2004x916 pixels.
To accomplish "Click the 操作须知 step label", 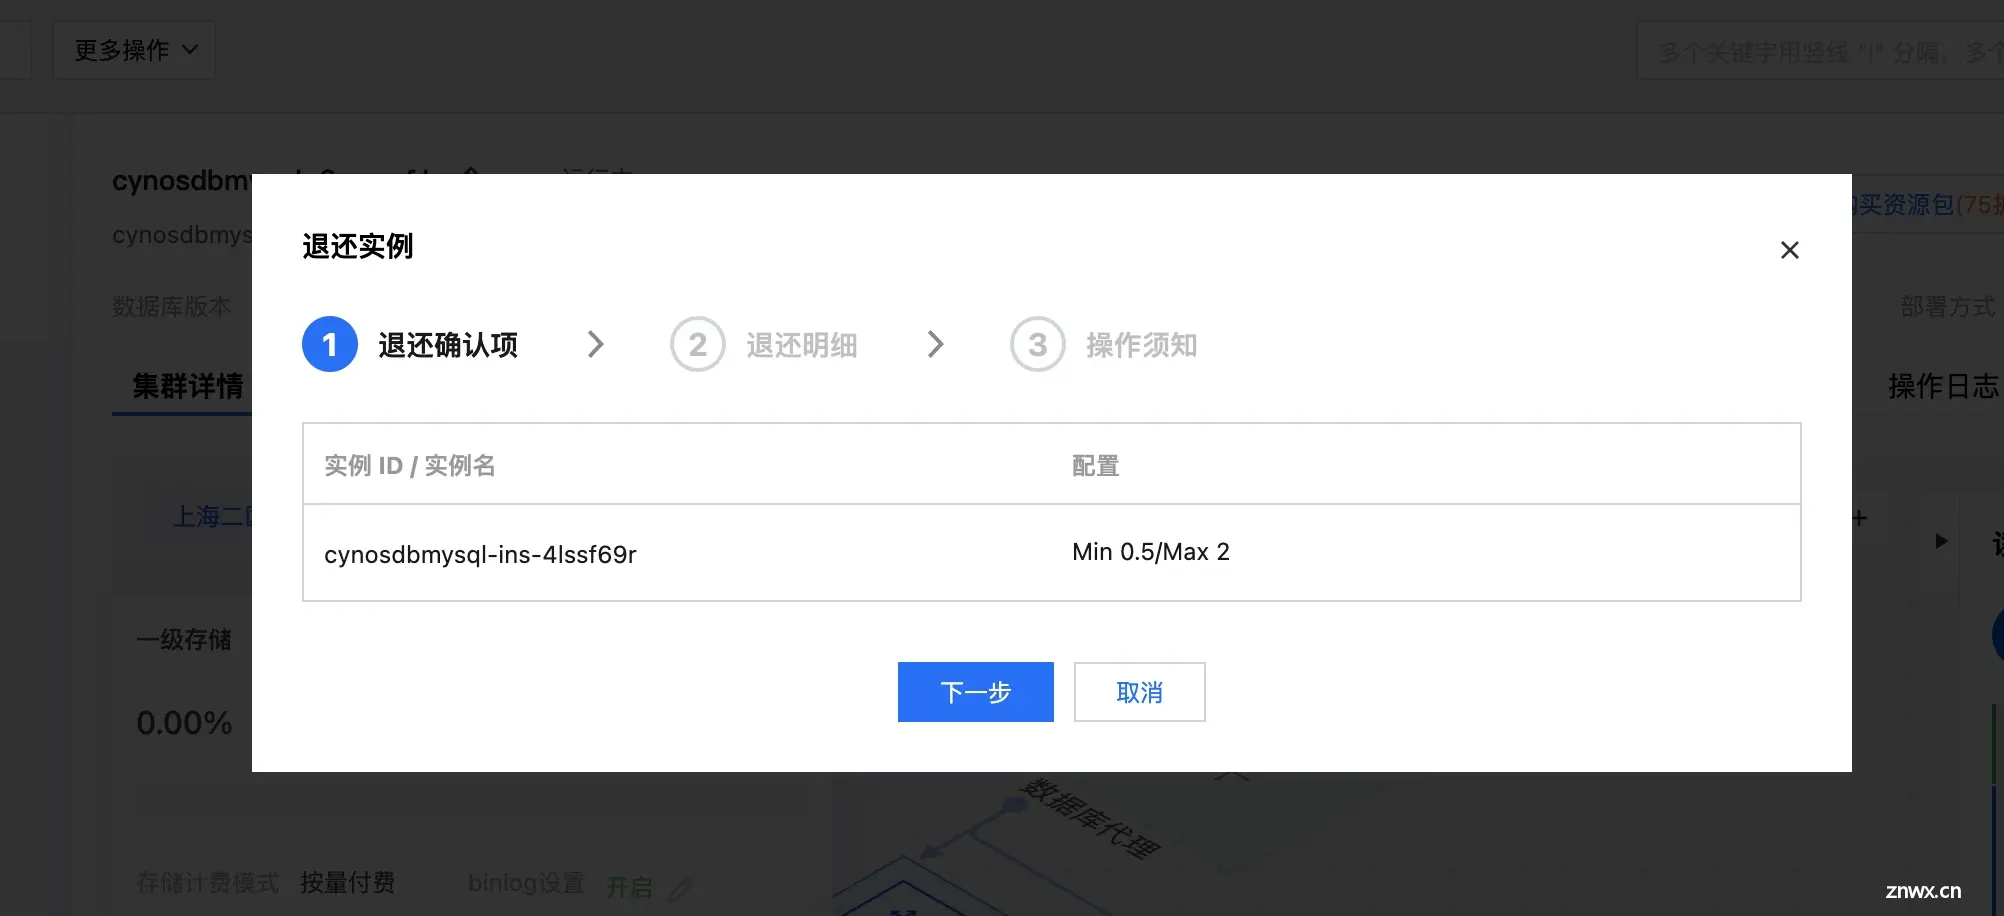I will [x=1142, y=346].
